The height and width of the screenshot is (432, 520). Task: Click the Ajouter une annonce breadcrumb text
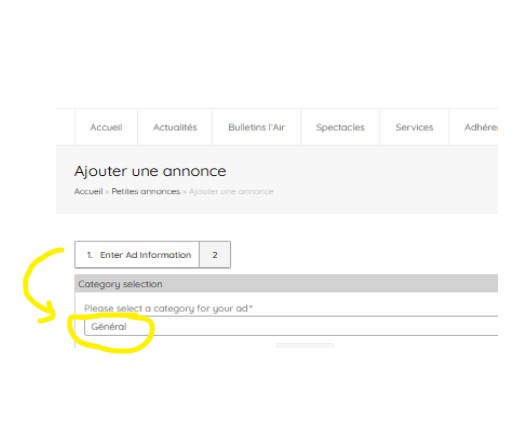point(231,191)
